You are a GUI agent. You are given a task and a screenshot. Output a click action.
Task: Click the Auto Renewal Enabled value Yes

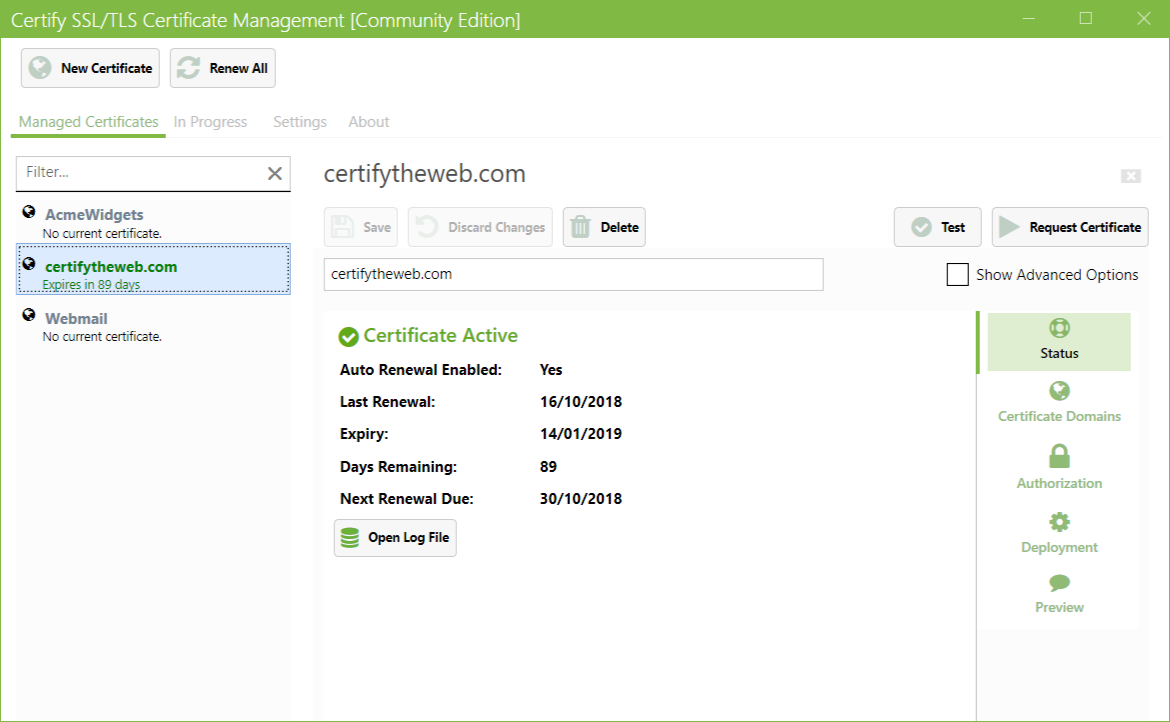point(551,370)
